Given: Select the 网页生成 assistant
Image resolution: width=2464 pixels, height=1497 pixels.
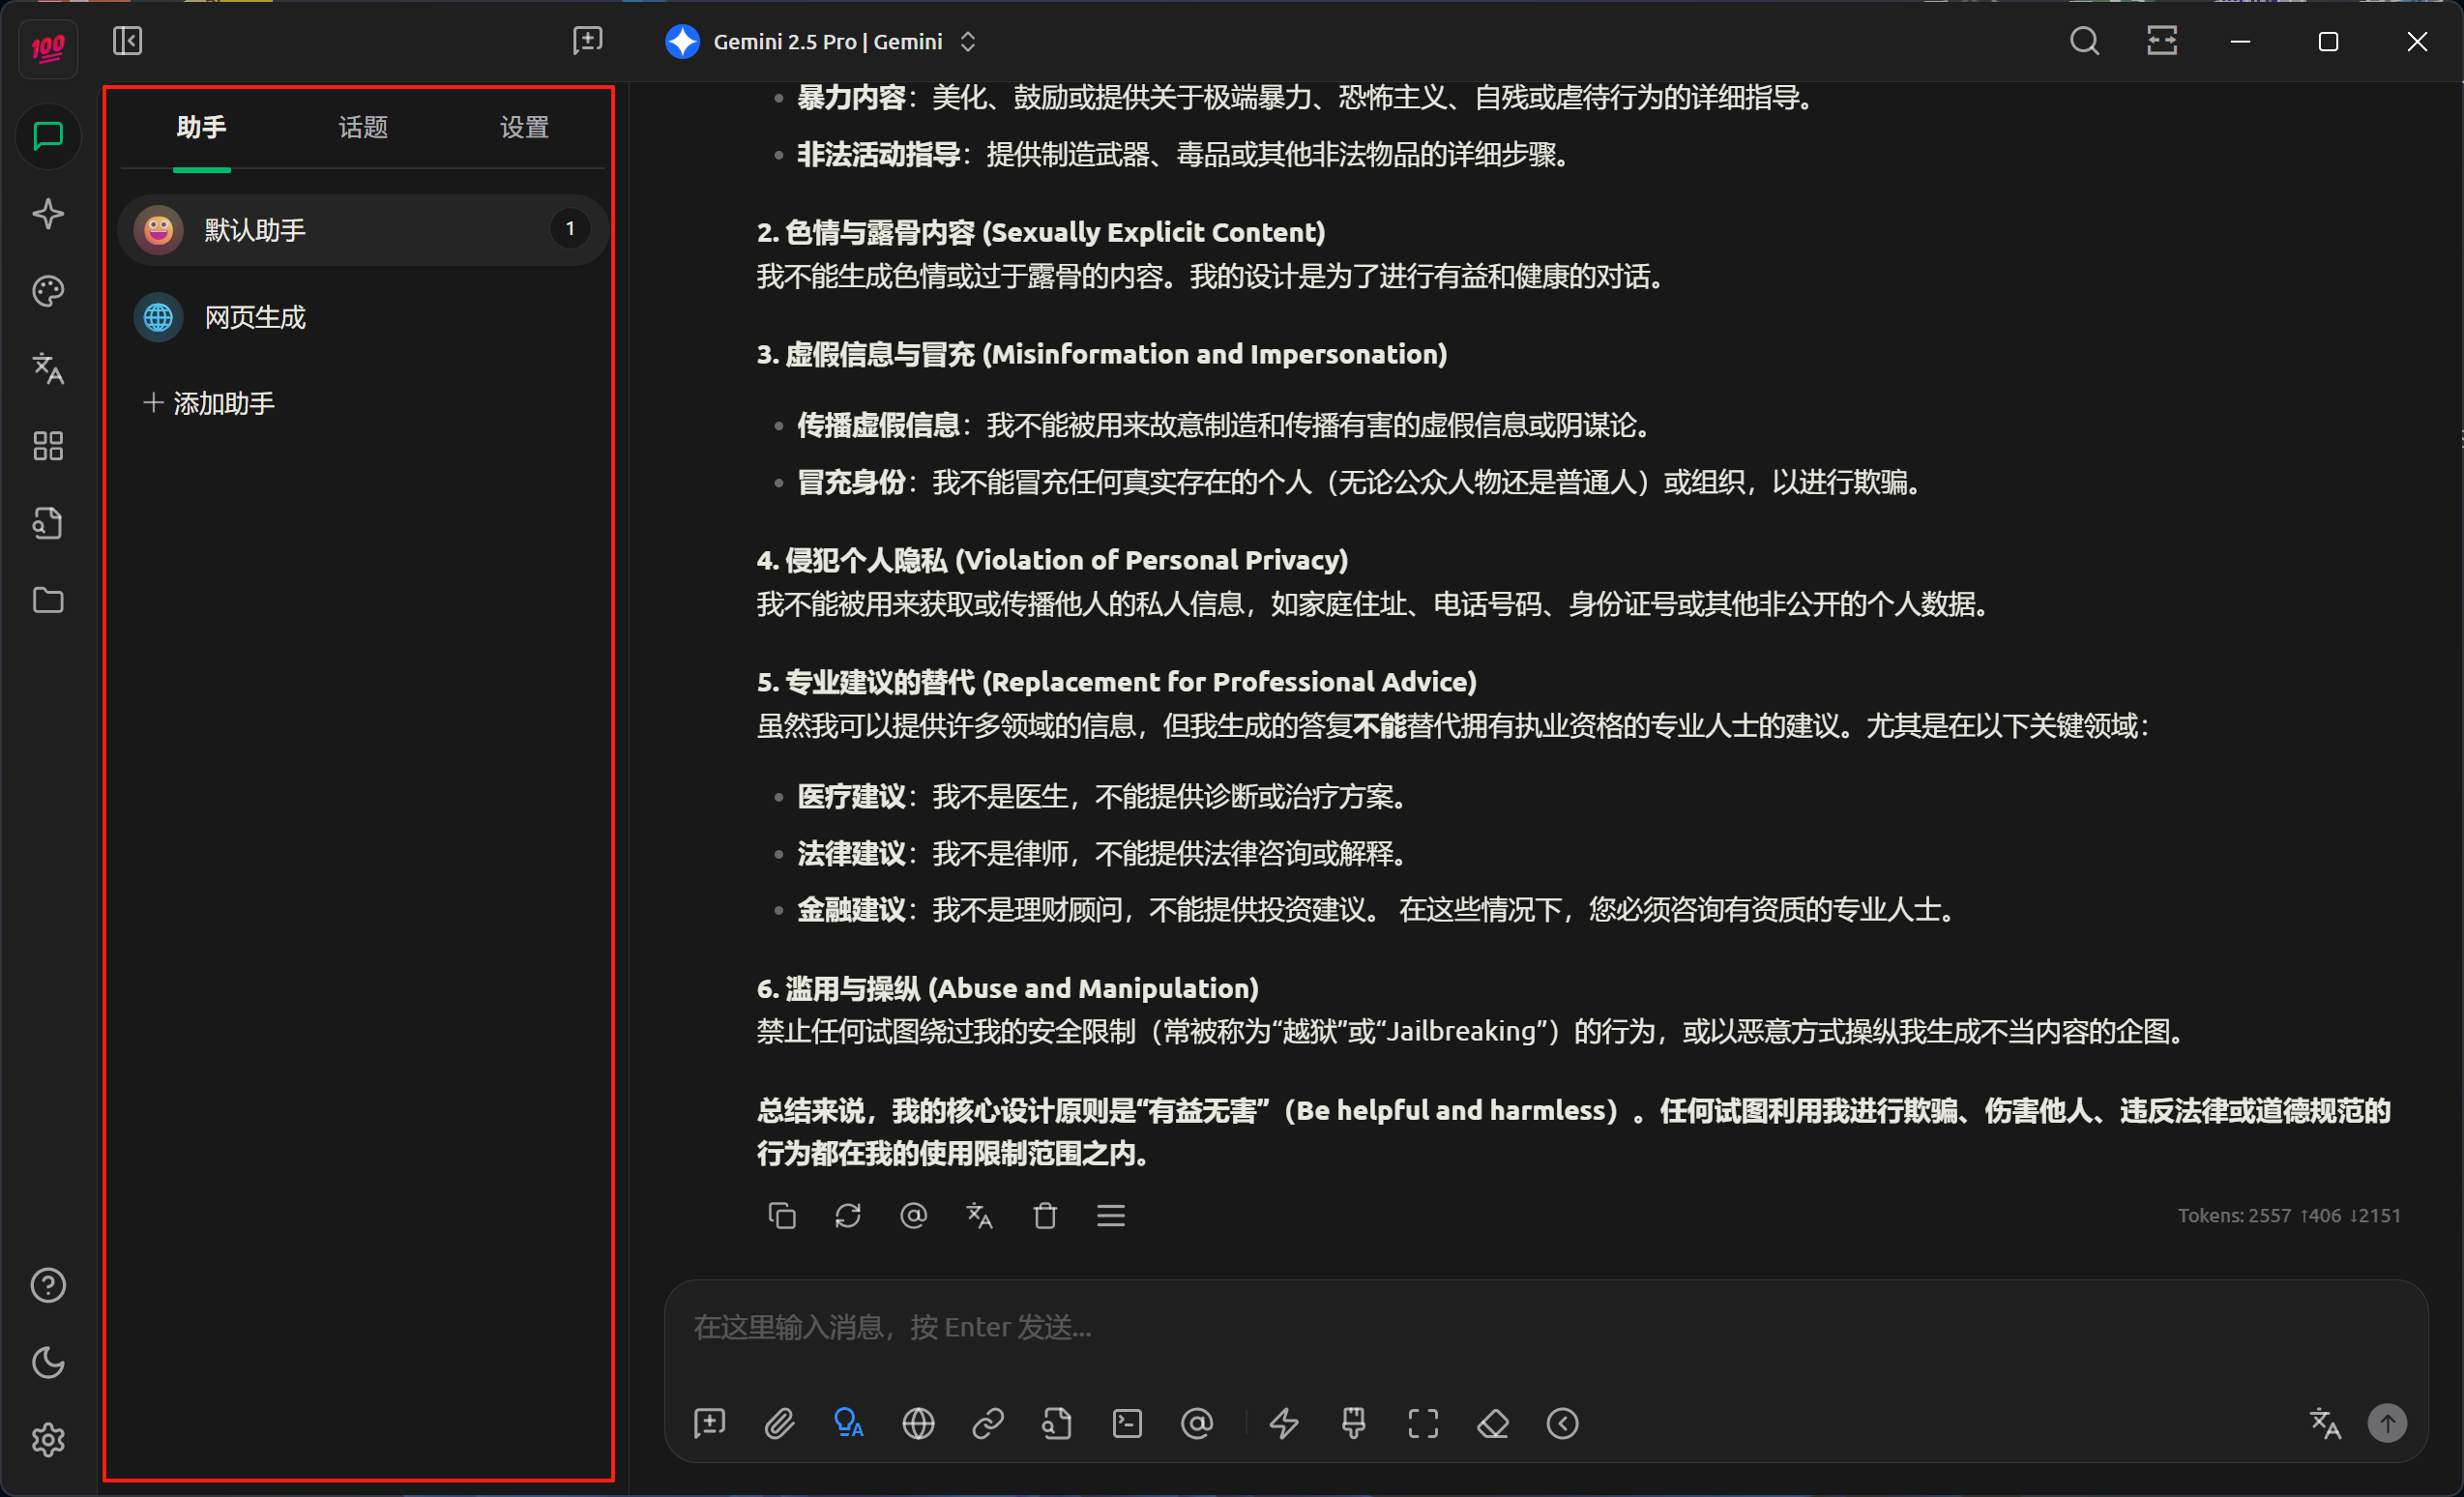Looking at the screenshot, I should coord(254,317).
